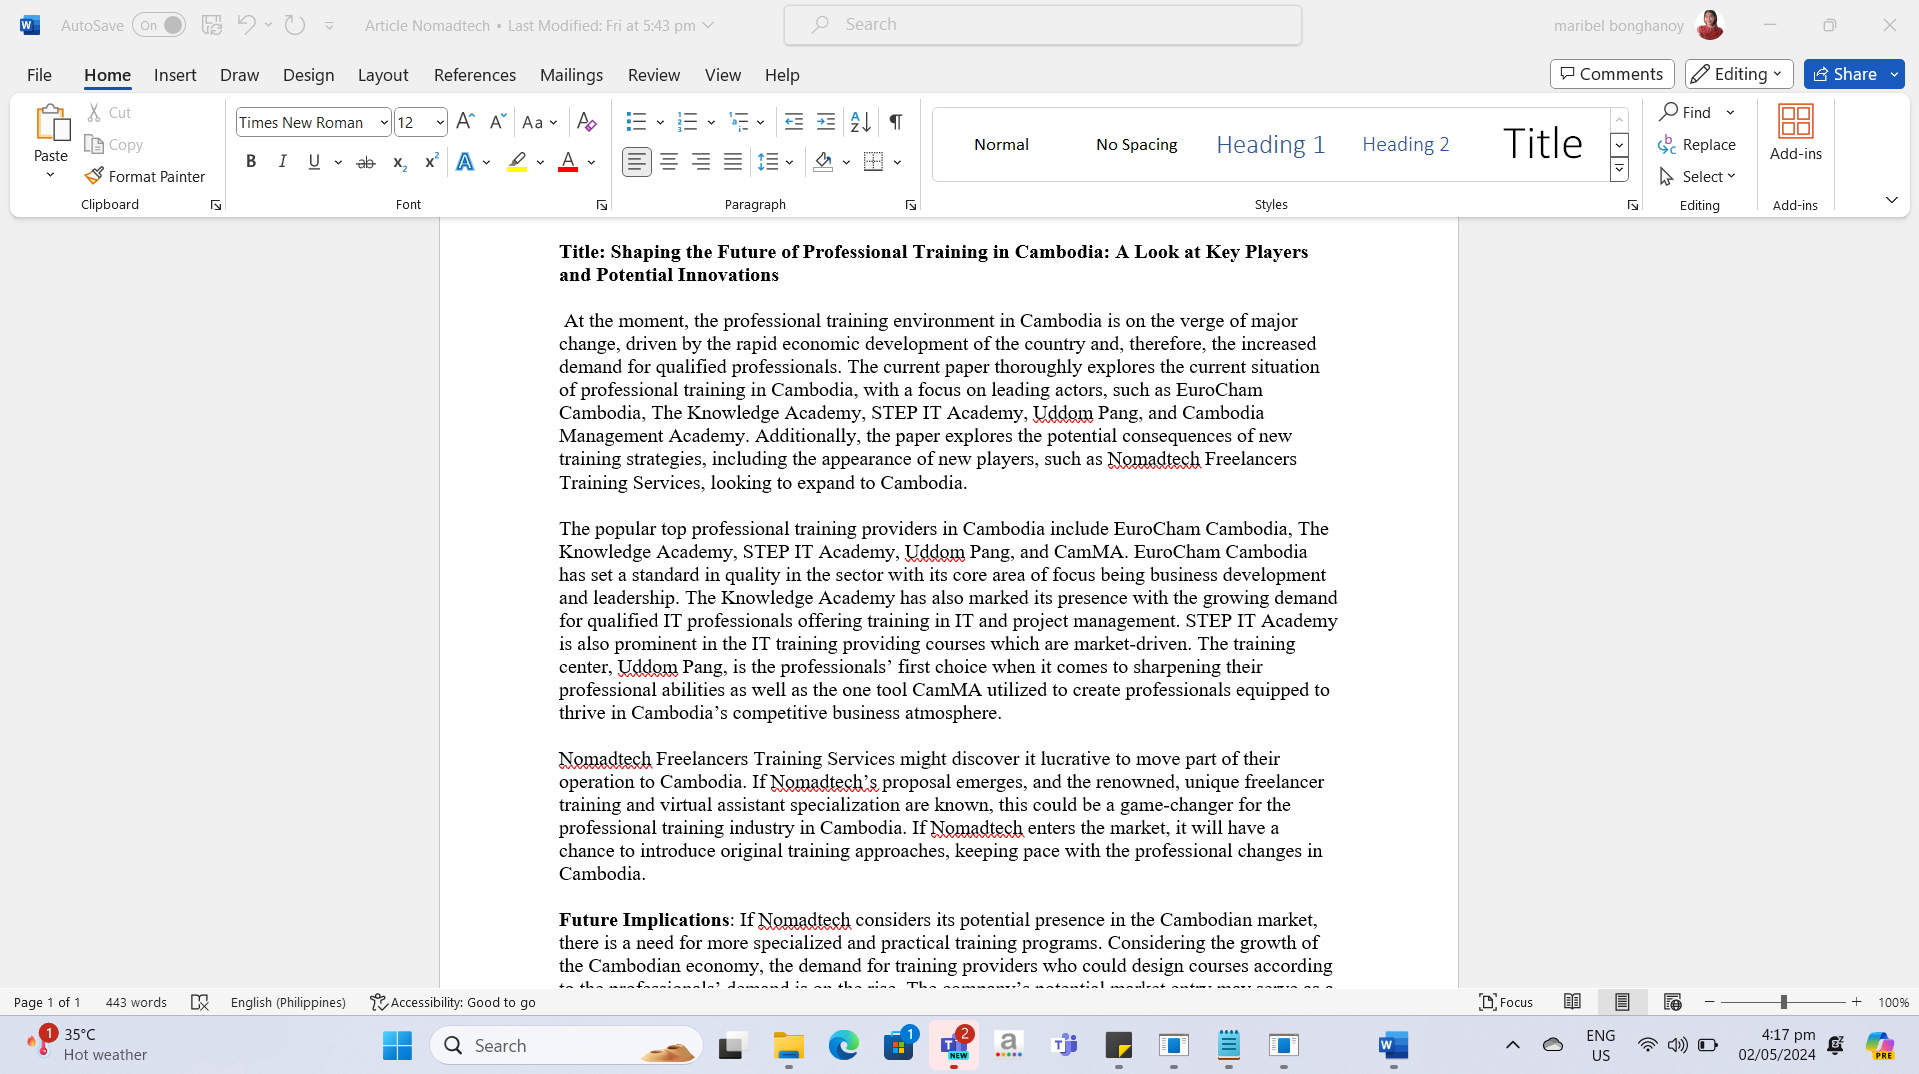Open File Explorer from taskbar
Screen dimensions: 1919x1074
click(x=789, y=1046)
